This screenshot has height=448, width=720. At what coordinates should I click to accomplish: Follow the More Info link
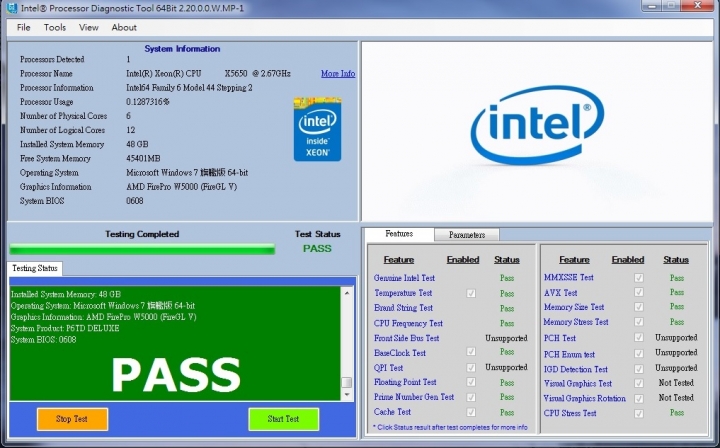[x=338, y=73]
